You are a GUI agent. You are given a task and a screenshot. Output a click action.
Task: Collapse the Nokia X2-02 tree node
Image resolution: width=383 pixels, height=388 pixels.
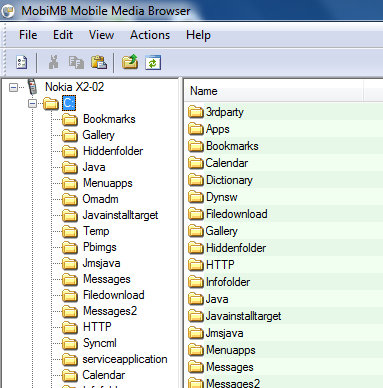click(13, 88)
